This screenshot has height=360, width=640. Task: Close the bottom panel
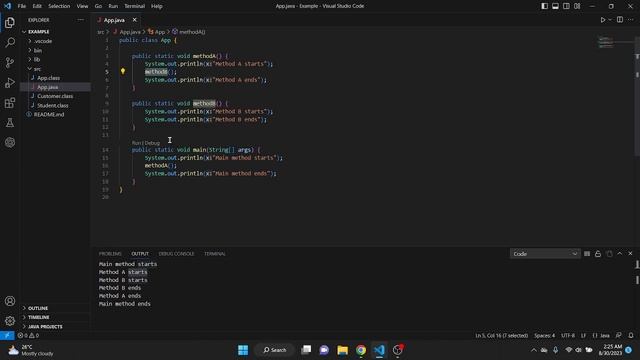pos(630,253)
